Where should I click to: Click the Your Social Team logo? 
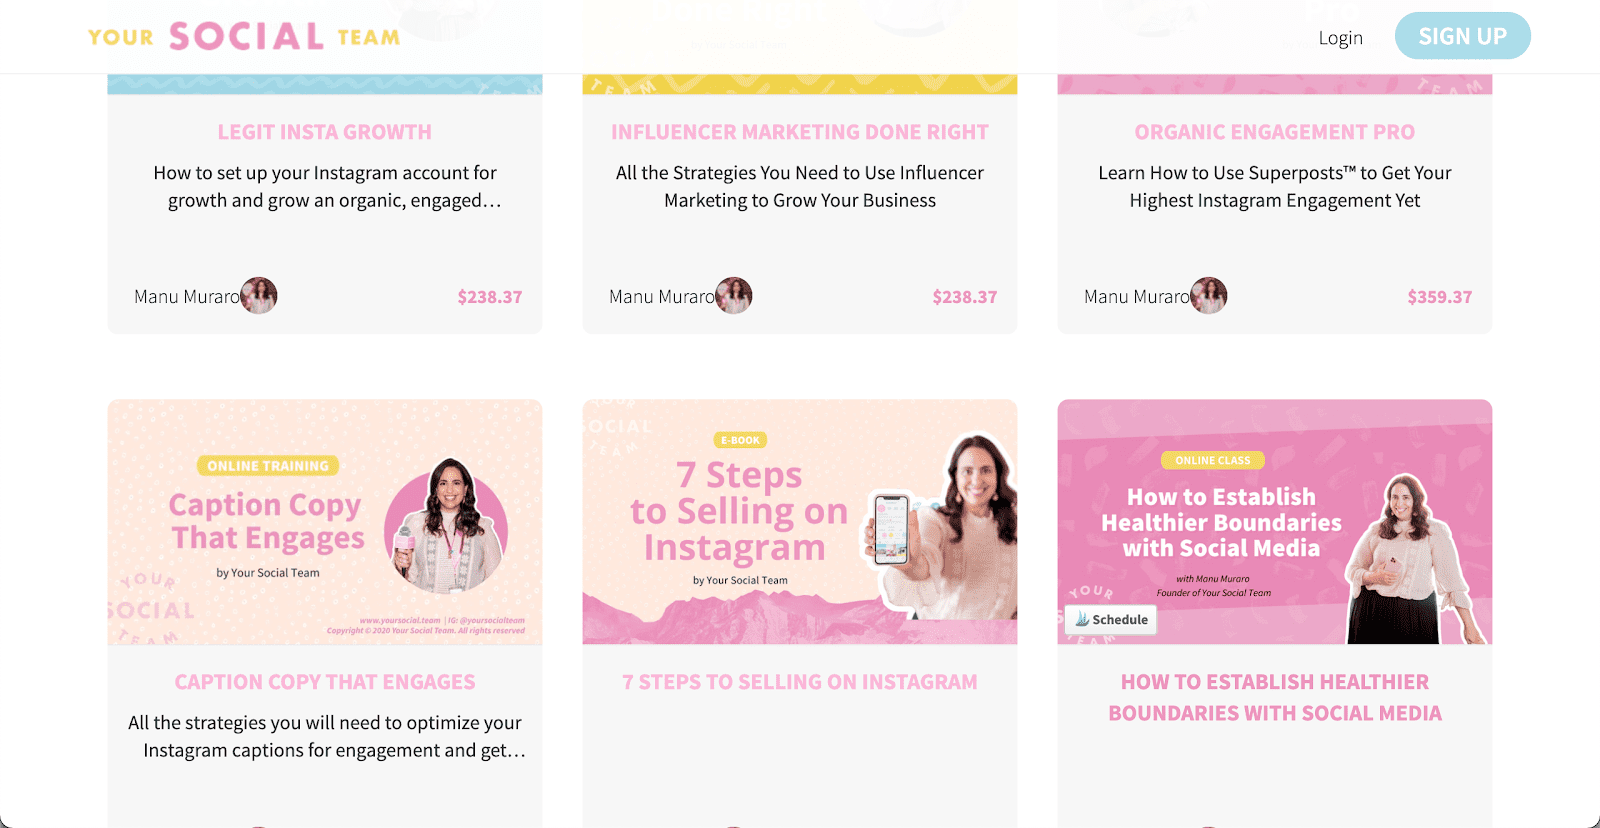coord(244,36)
